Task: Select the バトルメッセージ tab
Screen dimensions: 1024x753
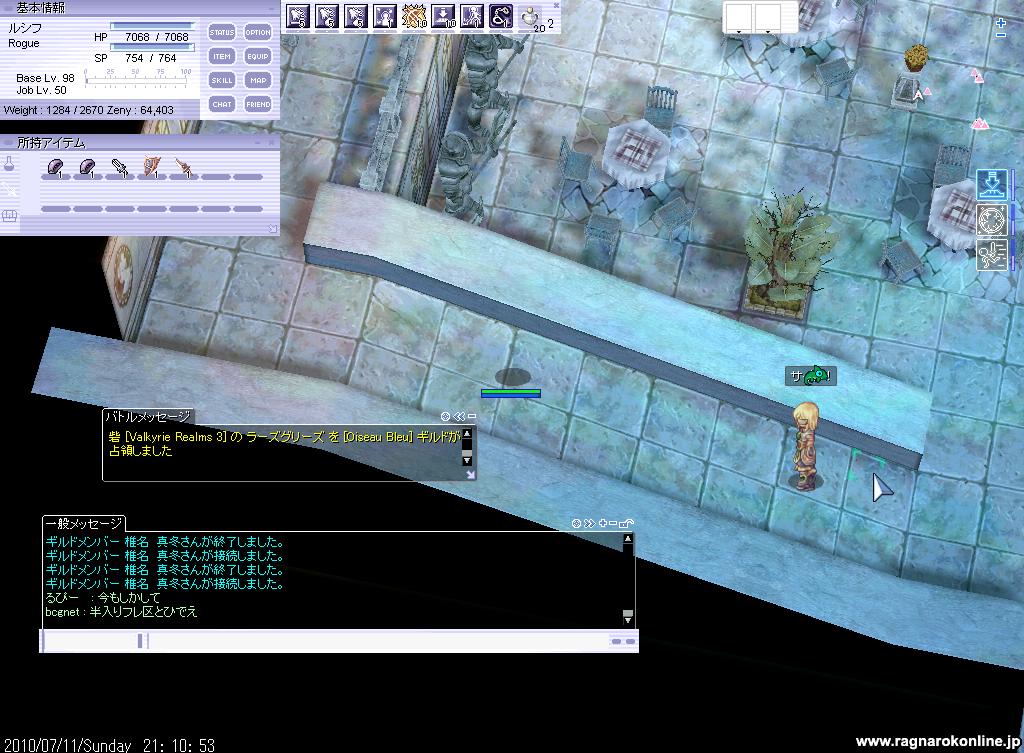Action: click(148, 417)
